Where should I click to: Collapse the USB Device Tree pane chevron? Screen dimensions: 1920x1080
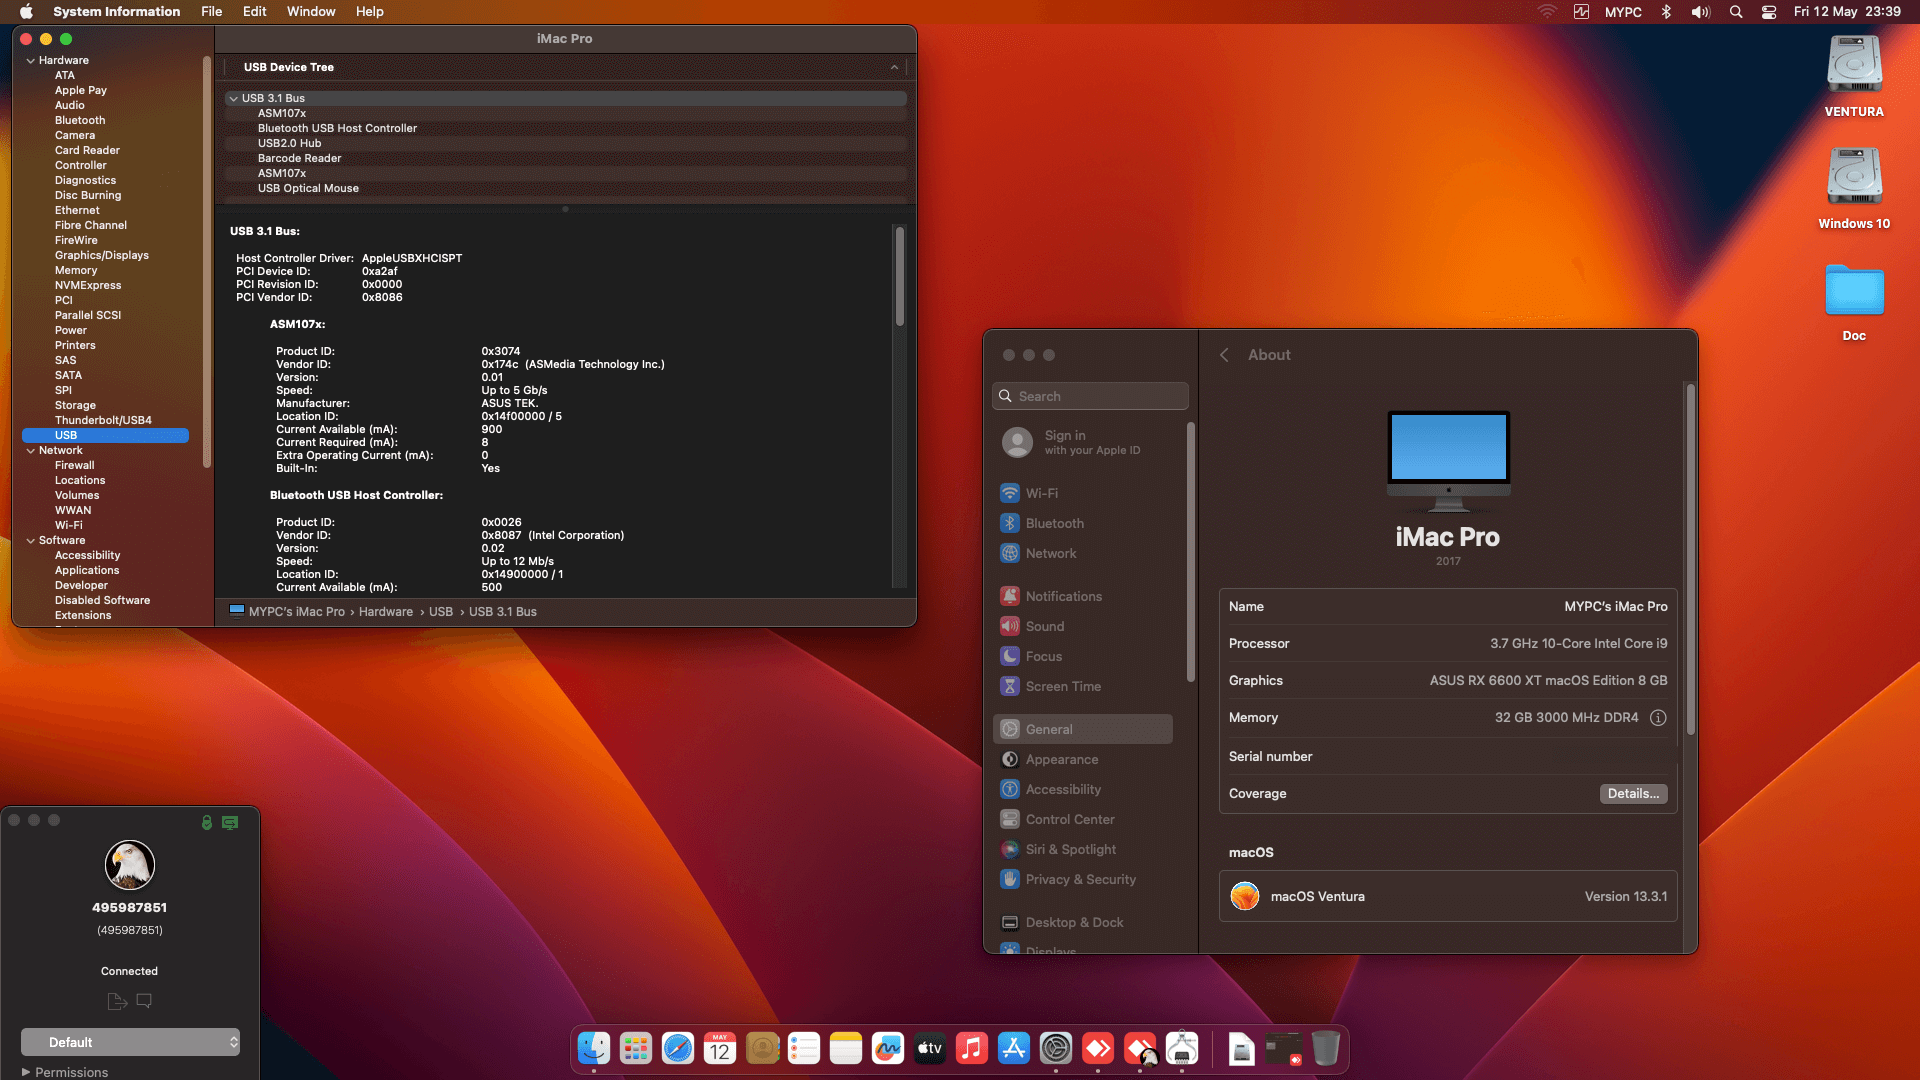click(x=894, y=67)
